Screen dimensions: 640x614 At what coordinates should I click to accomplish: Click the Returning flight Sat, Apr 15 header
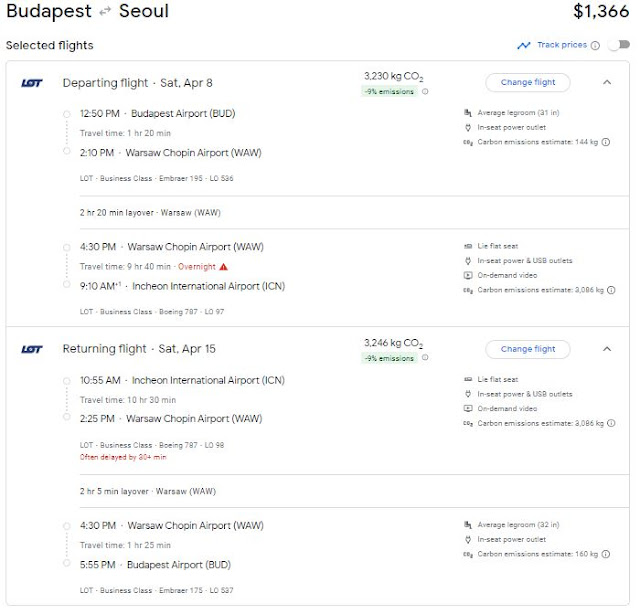(139, 349)
